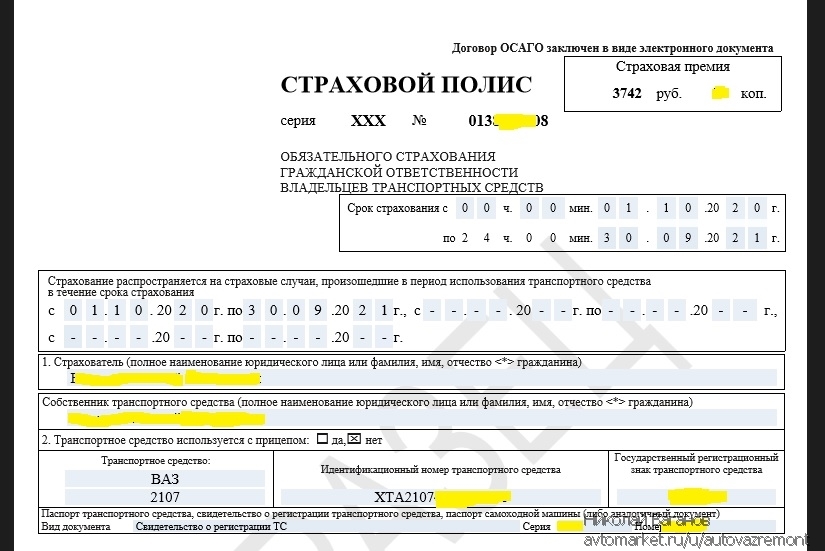Click the 'Транспортное средство:' column header
This screenshot has height=551, width=825.
[x=156, y=461]
